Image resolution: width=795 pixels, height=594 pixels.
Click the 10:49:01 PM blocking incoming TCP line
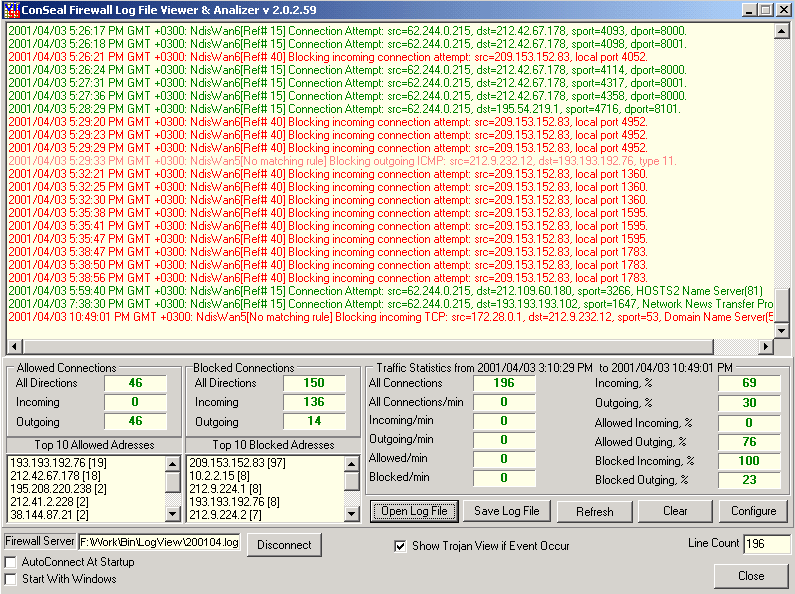coord(390,317)
